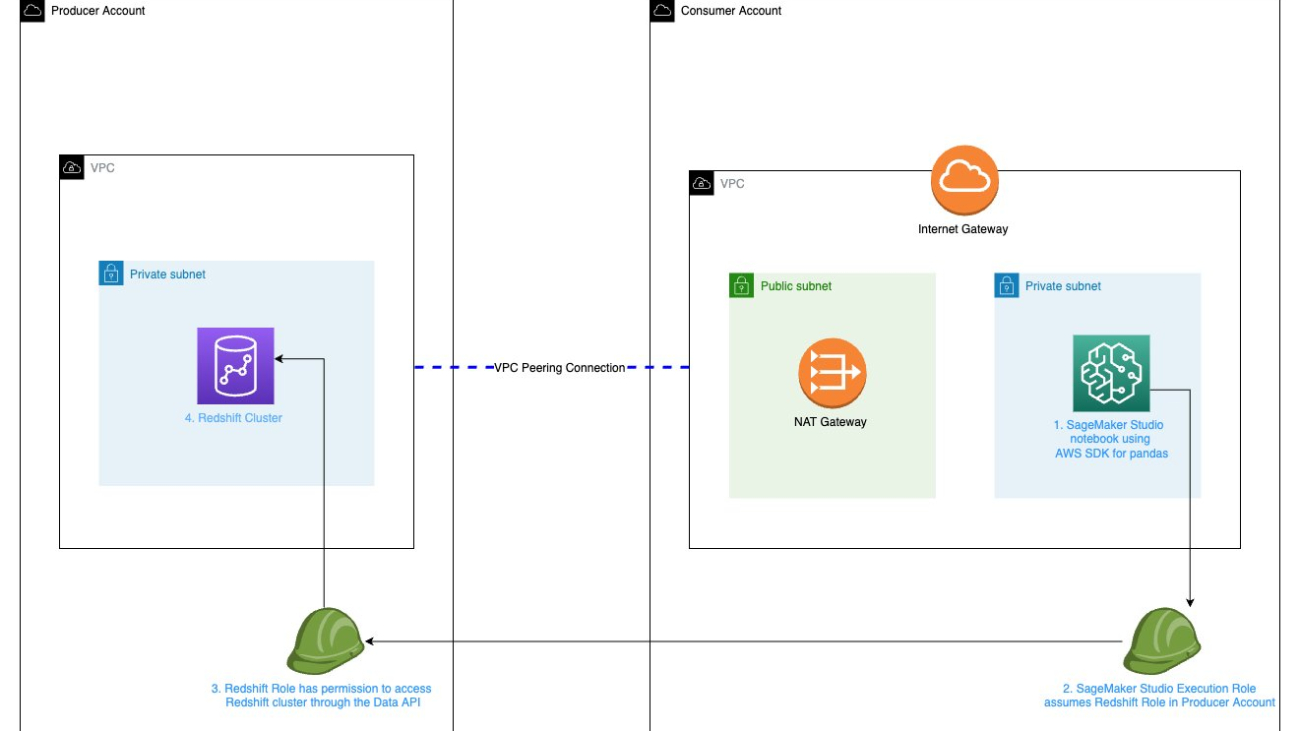Select the "Consumer Account" label

tap(731, 11)
